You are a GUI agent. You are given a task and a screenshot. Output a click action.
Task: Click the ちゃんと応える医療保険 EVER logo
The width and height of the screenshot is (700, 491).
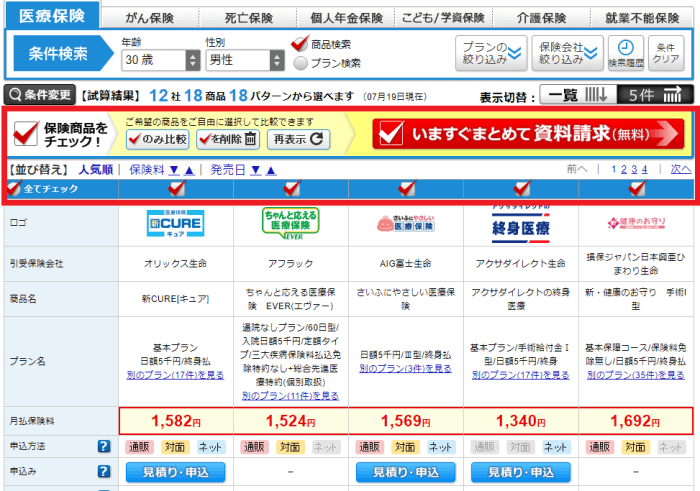tap(291, 223)
